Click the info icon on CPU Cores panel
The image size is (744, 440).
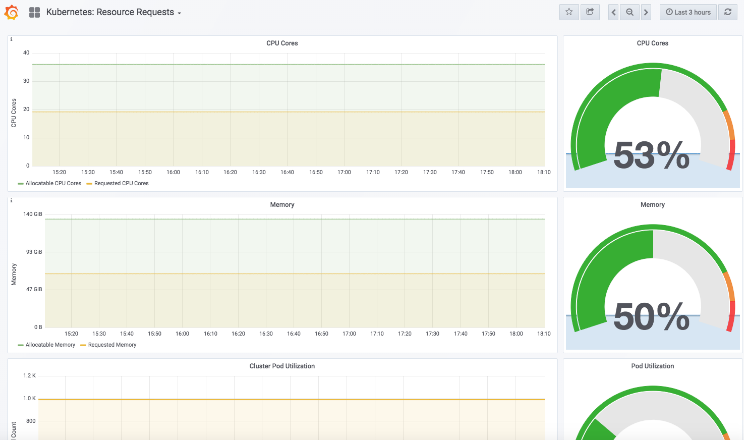[x=11, y=39]
